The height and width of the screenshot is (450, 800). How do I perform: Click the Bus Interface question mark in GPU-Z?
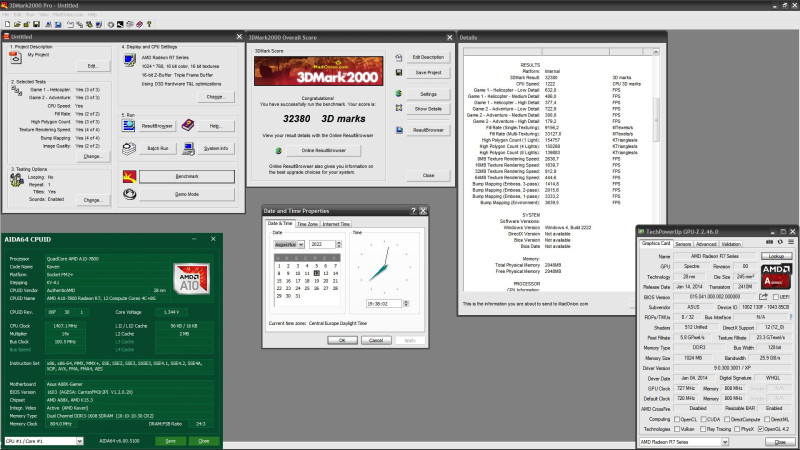coord(791,317)
